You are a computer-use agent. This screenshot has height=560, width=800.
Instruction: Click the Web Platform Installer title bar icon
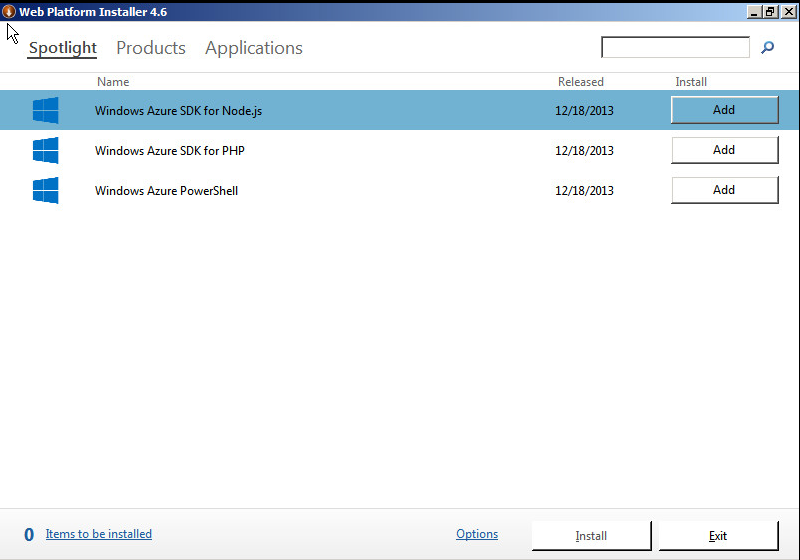tap(9, 11)
